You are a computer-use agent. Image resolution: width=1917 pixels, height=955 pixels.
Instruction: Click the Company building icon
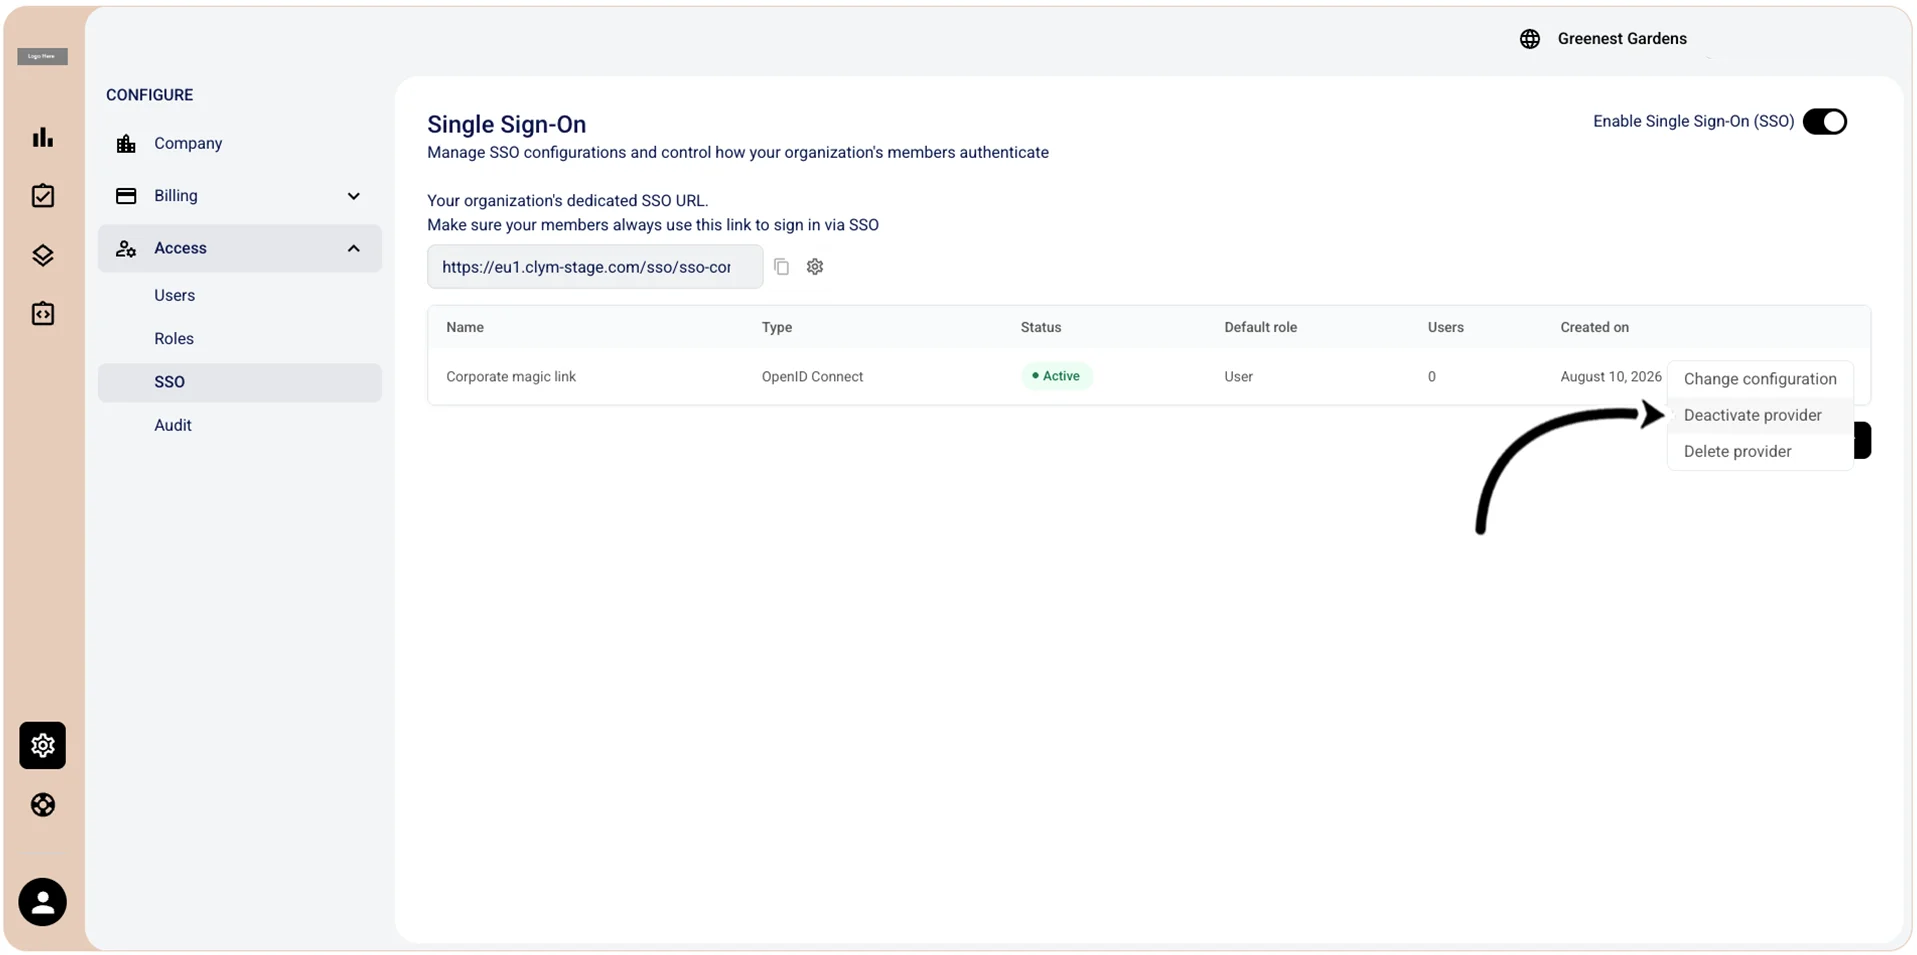pos(126,144)
